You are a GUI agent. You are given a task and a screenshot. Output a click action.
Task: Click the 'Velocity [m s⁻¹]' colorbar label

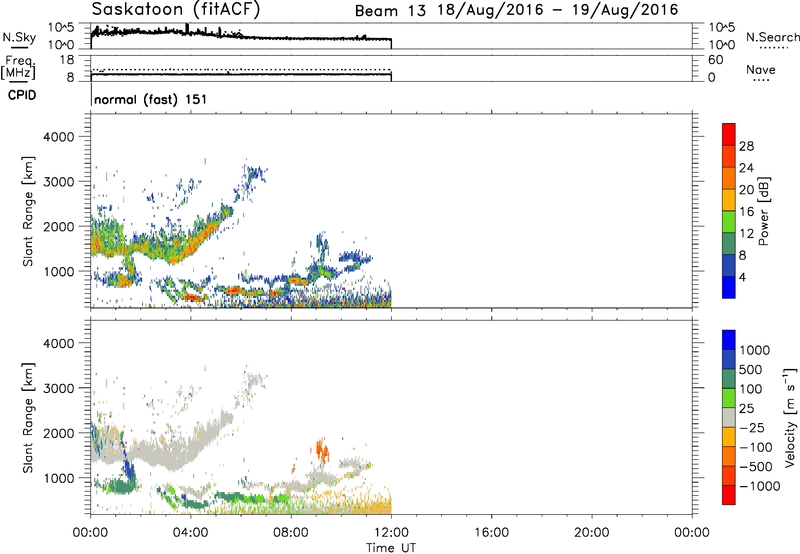click(x=791, y=417)
